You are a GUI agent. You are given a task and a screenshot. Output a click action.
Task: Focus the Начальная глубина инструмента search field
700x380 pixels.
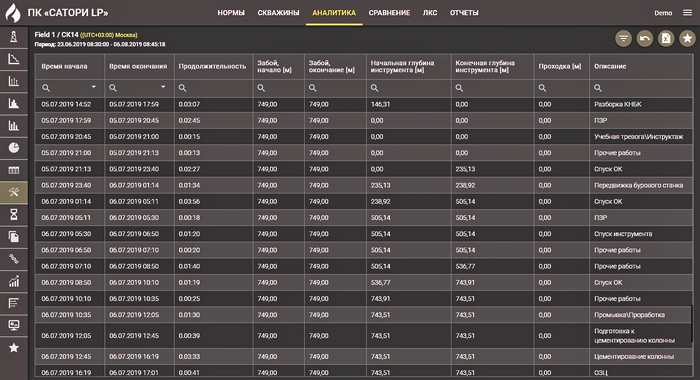tap(408, 88)
